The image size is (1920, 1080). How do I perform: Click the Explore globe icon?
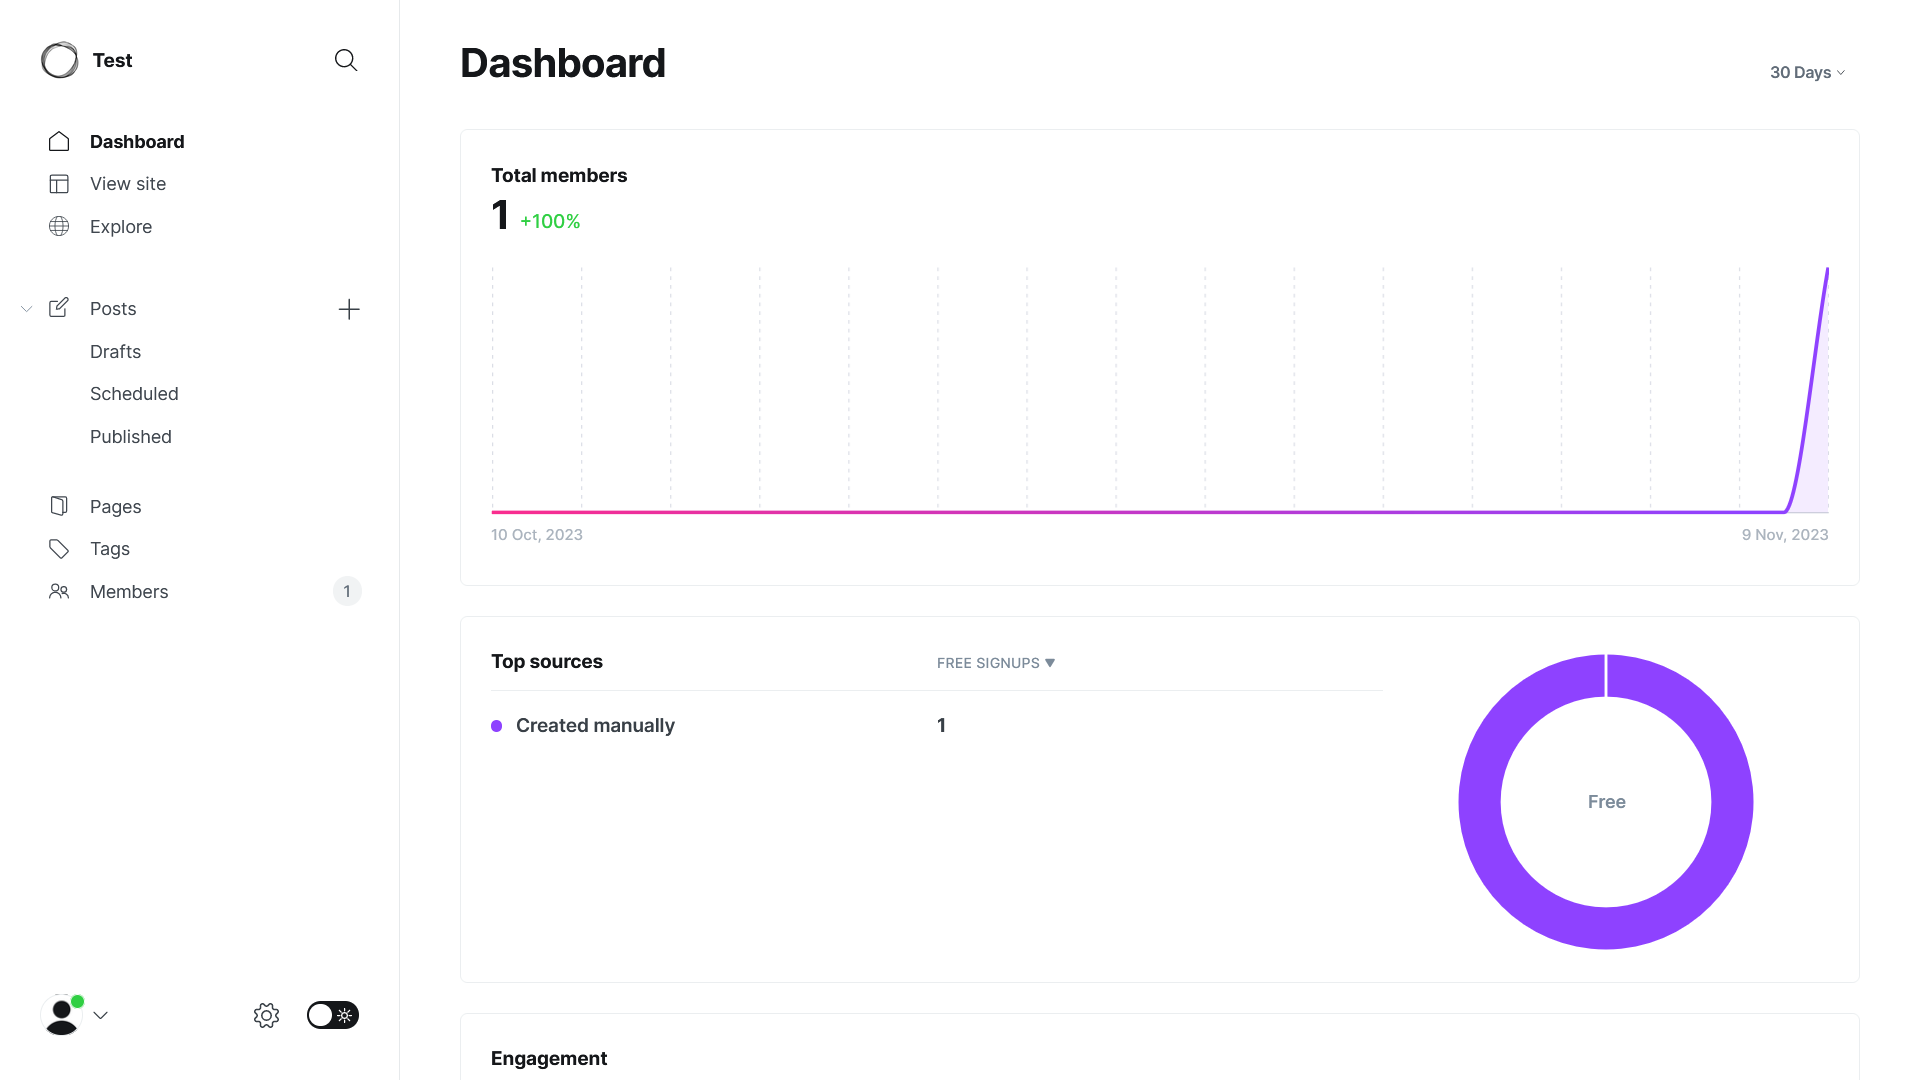(59, 226)
